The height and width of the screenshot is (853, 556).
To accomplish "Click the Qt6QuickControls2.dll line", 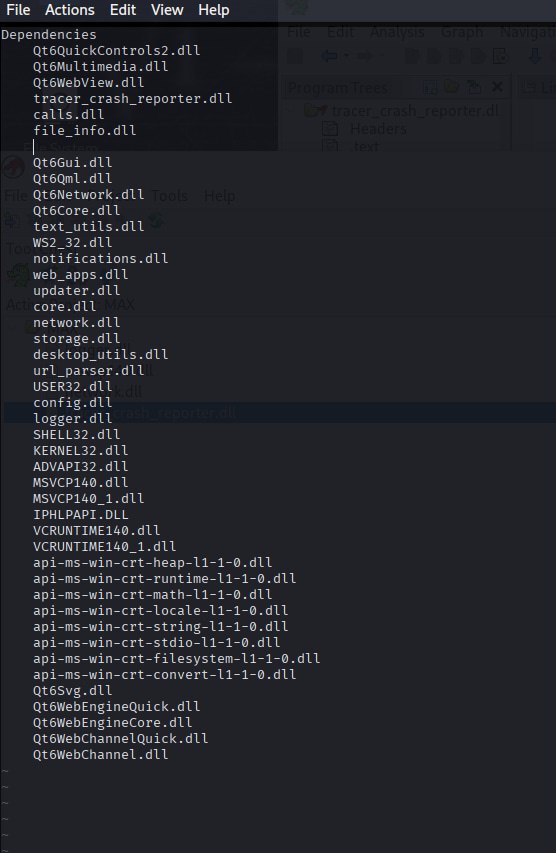I will [x=116, y=51].
